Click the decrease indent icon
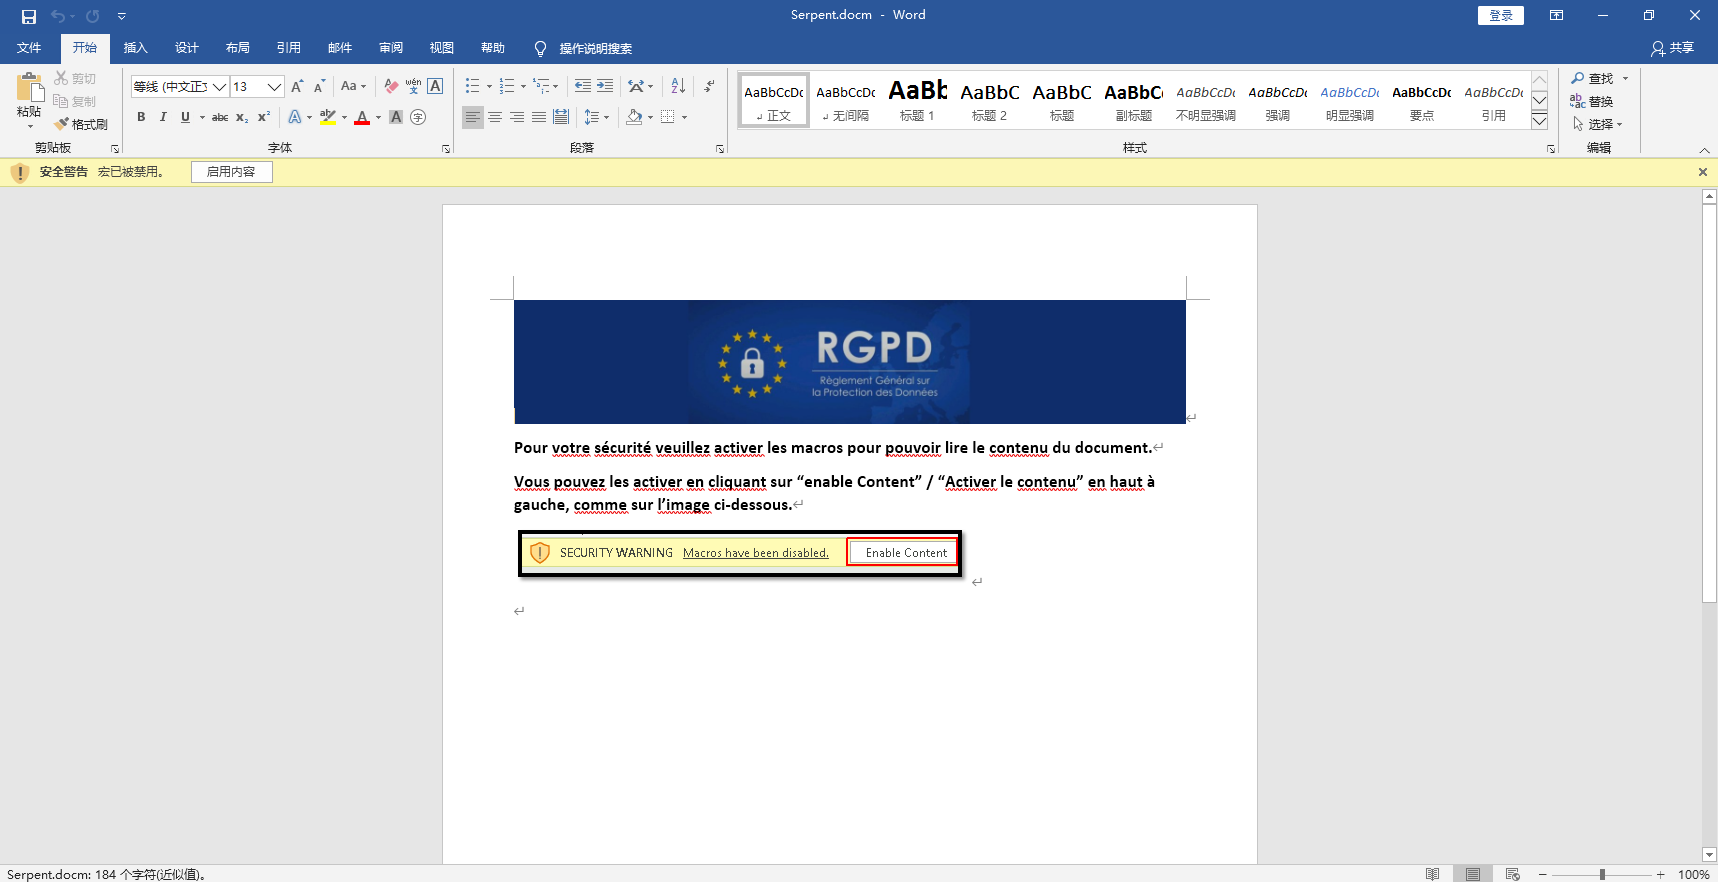 (x=582, y=86)
